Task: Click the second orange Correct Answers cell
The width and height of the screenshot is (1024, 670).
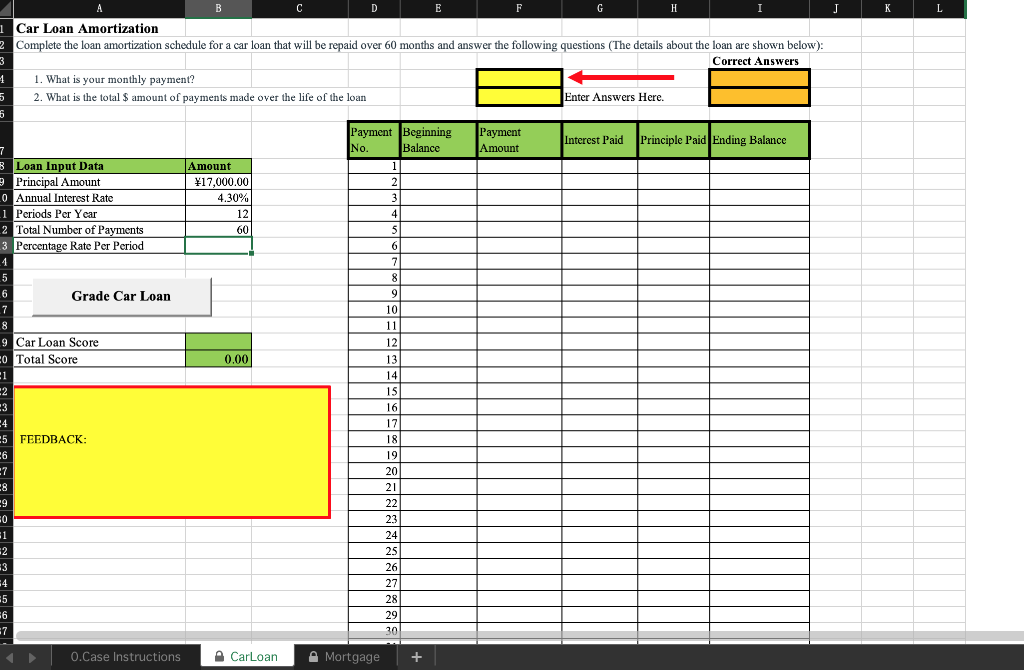Action: click(760, 97)
